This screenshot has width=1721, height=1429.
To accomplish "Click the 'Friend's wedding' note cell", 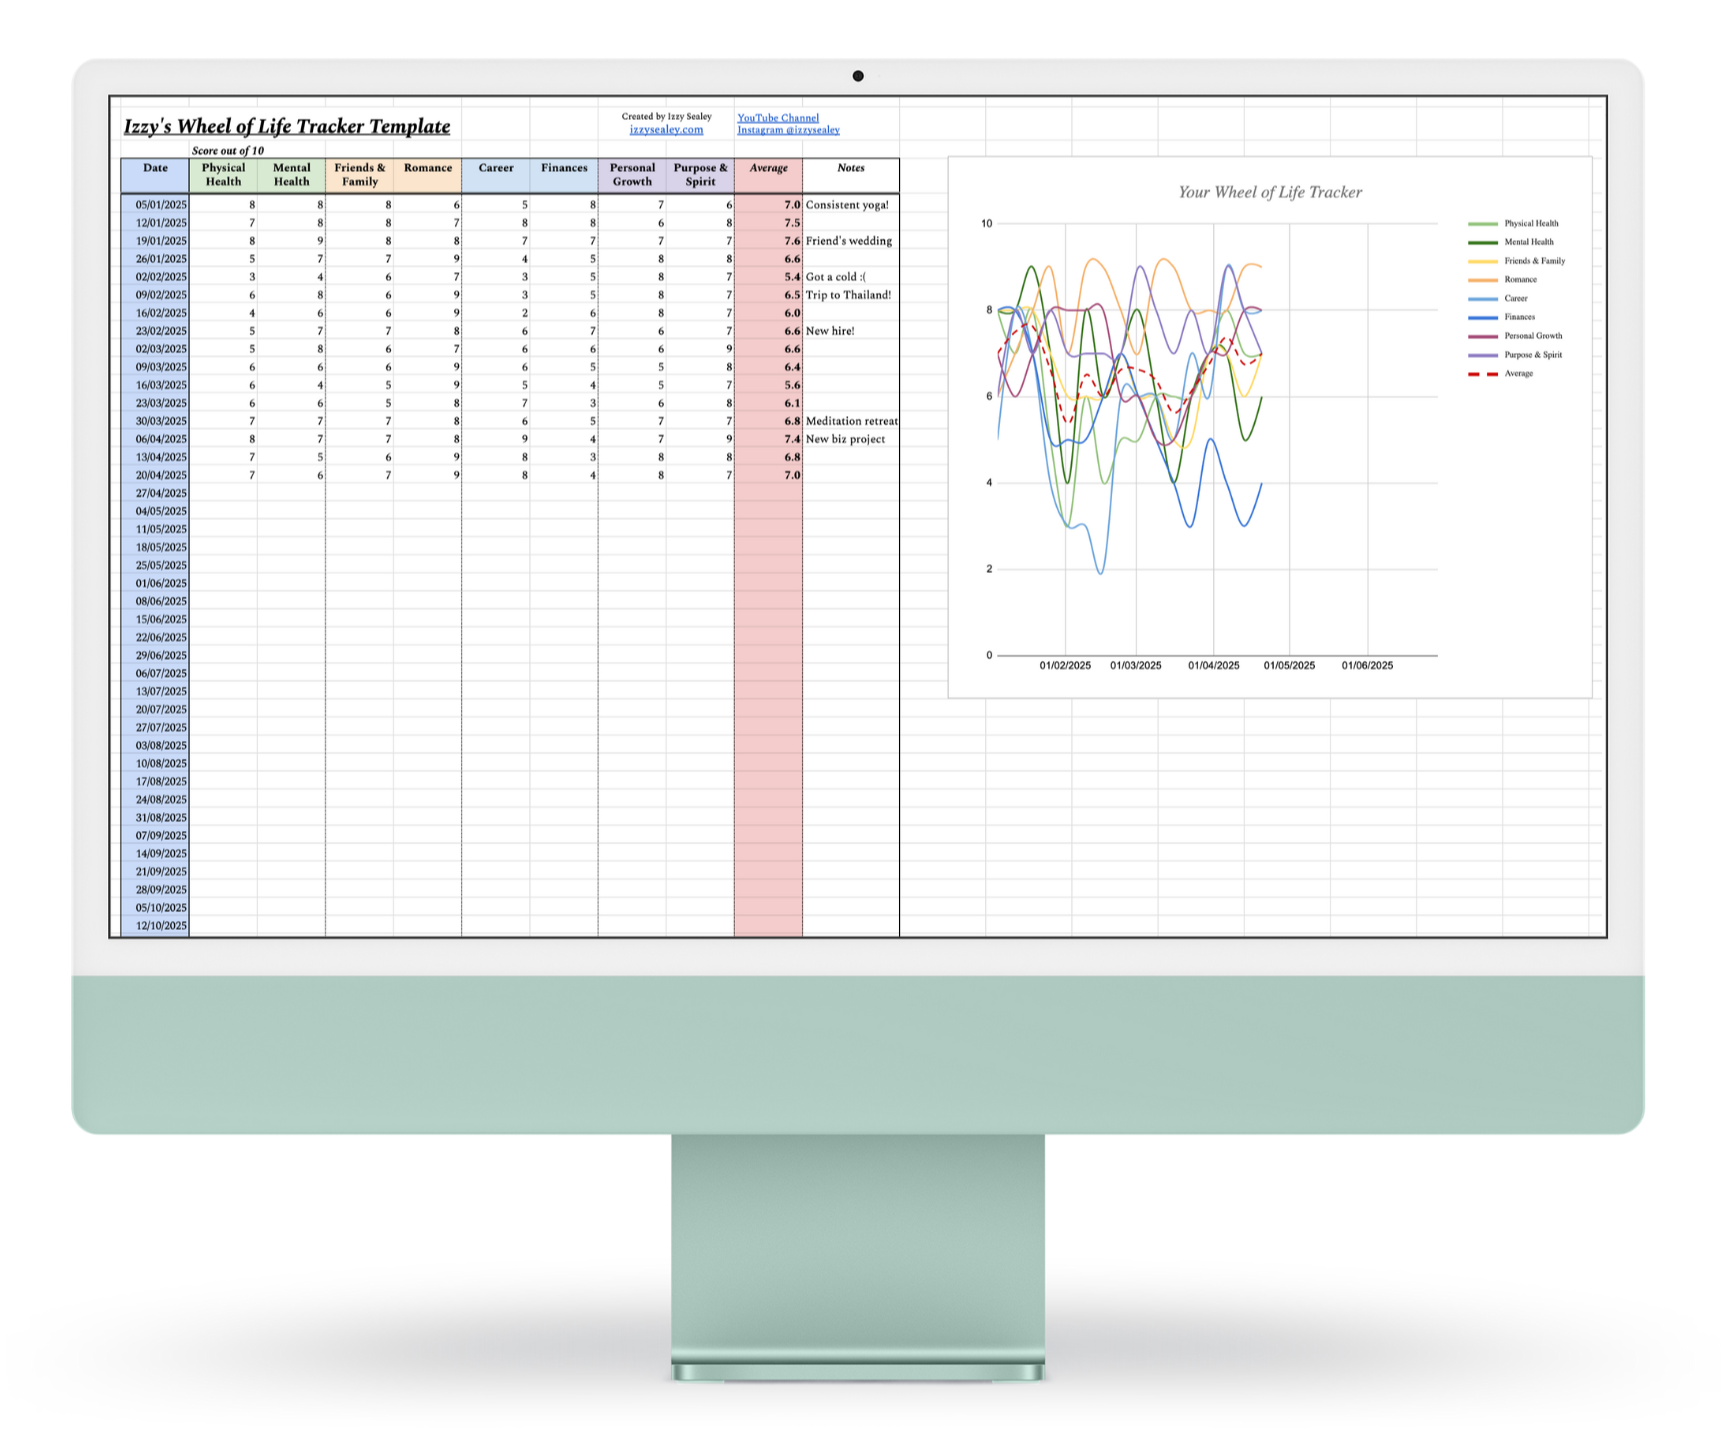I will 851,241.
